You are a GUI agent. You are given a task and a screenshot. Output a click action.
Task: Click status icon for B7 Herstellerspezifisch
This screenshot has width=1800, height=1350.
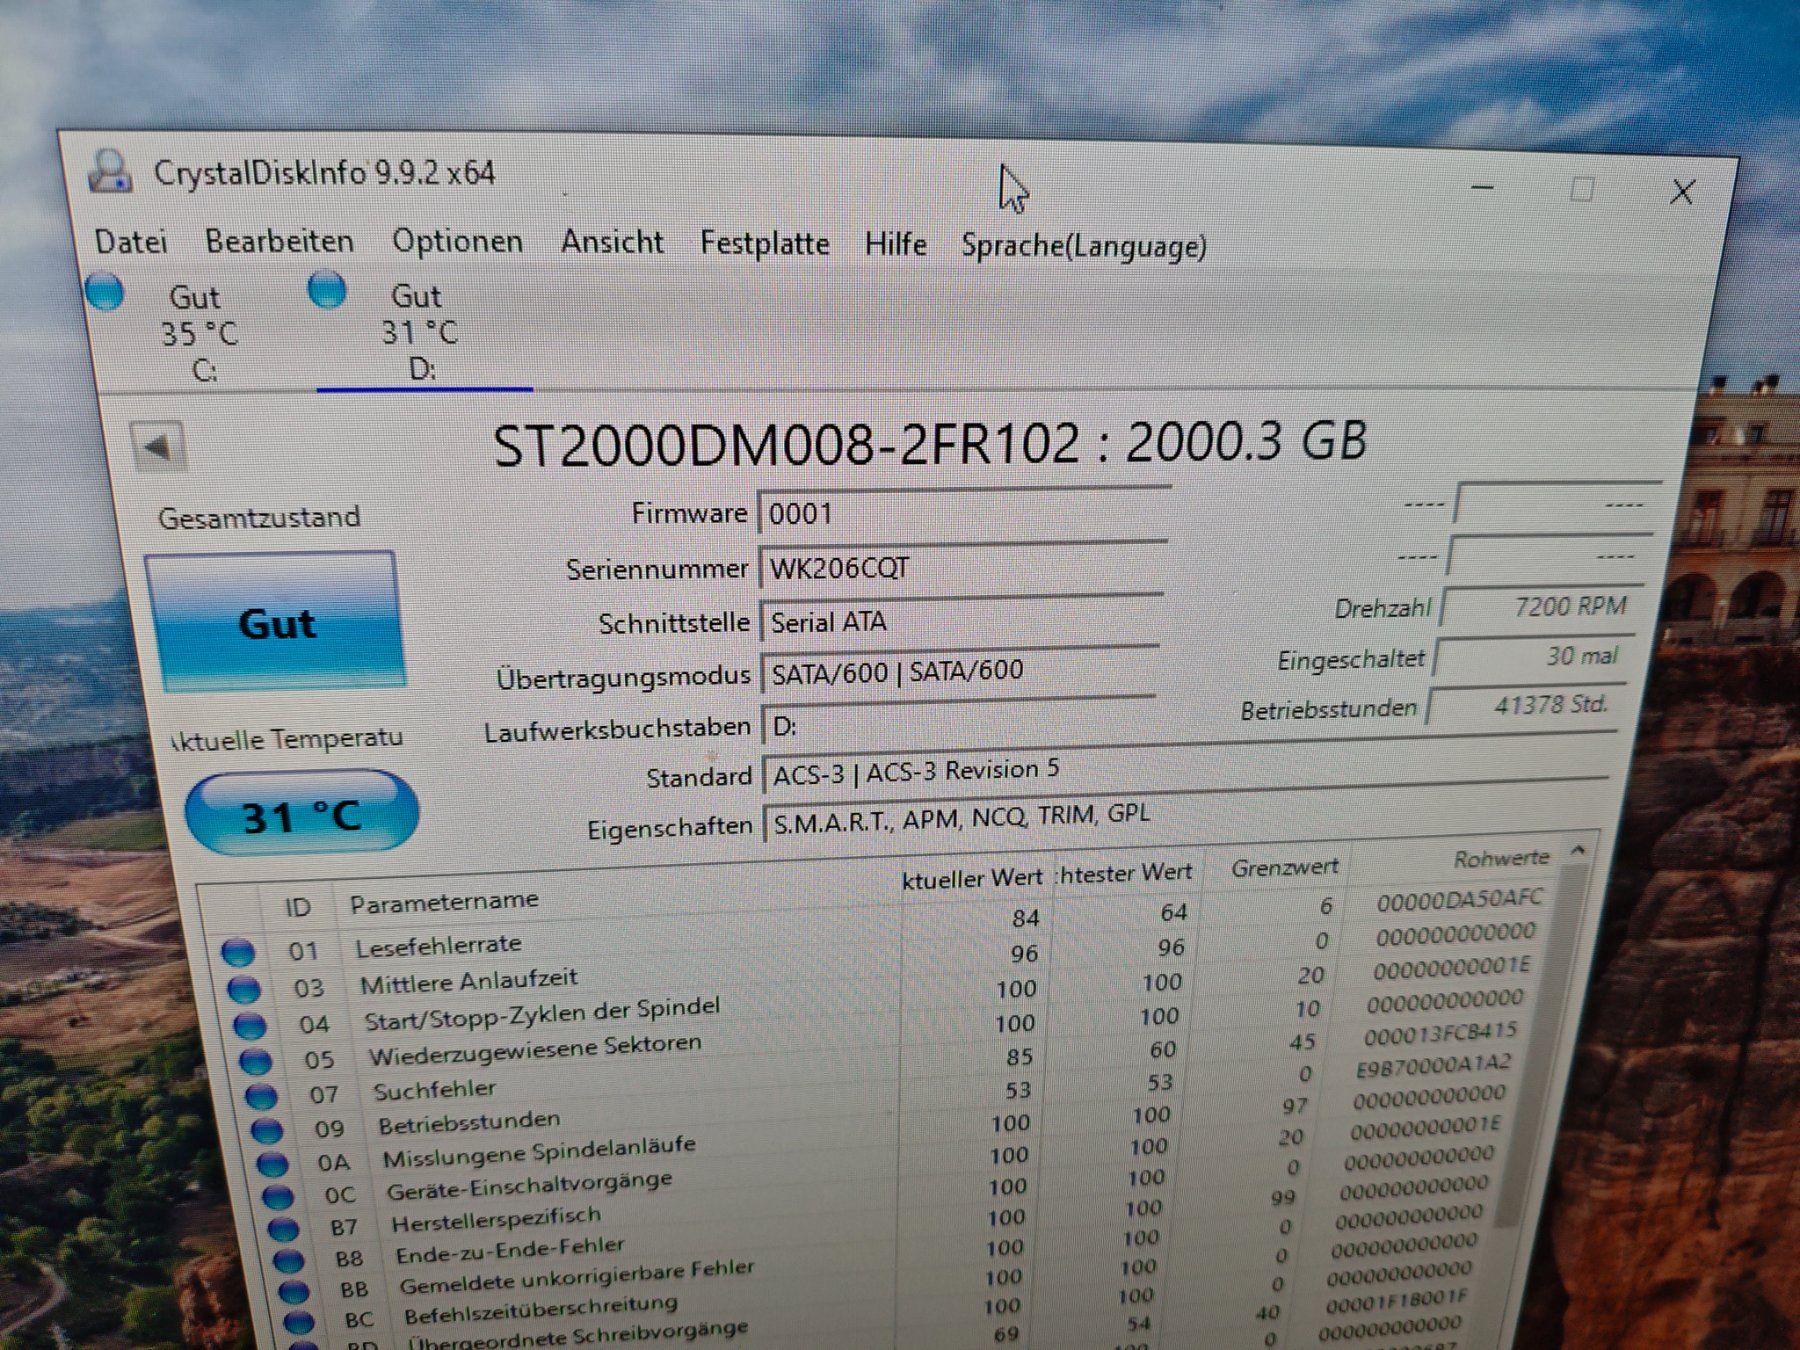coord(283,1228)
